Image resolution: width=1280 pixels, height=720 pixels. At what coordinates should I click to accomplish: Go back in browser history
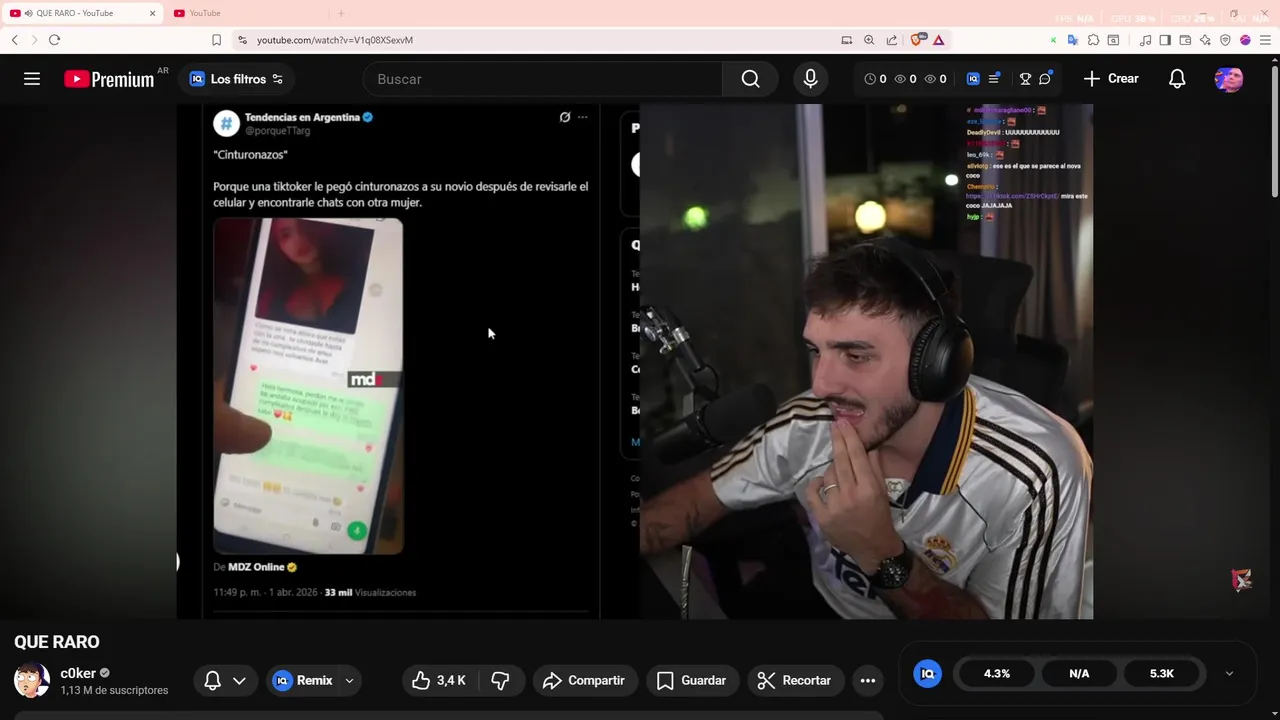coord(15,40)
